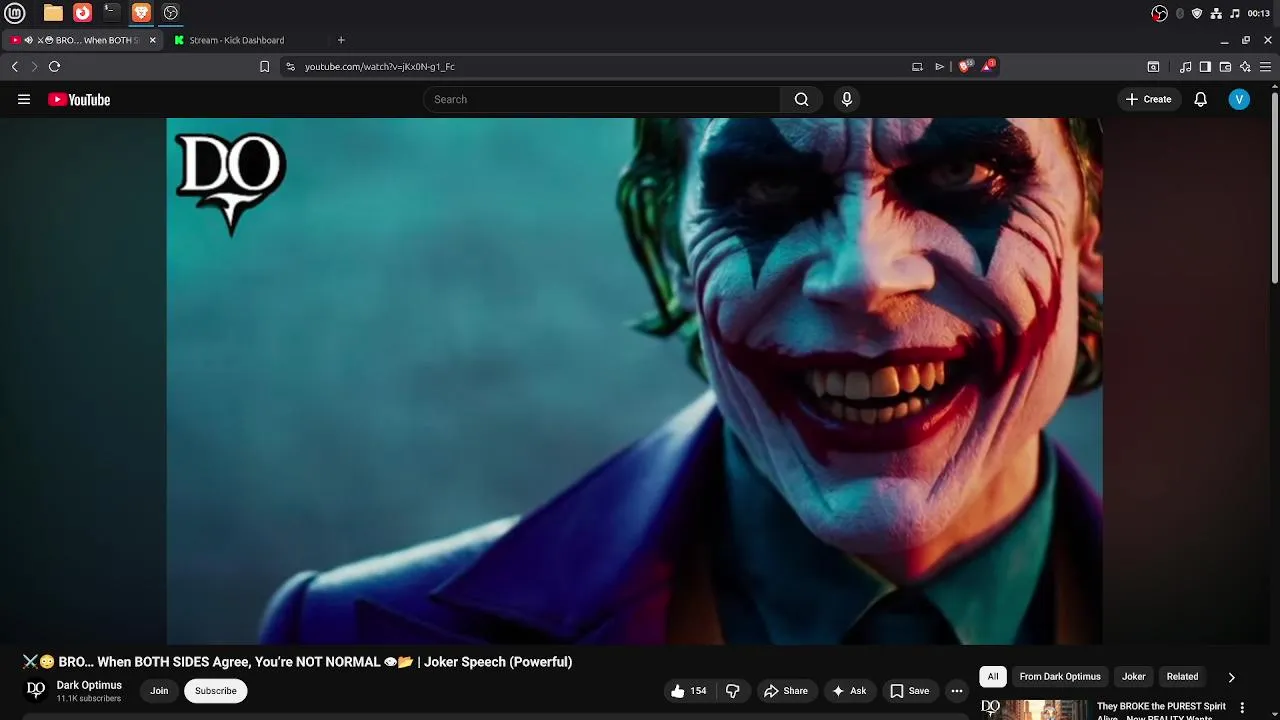Switch to OBS Studio in the panel

pos(171,13)
